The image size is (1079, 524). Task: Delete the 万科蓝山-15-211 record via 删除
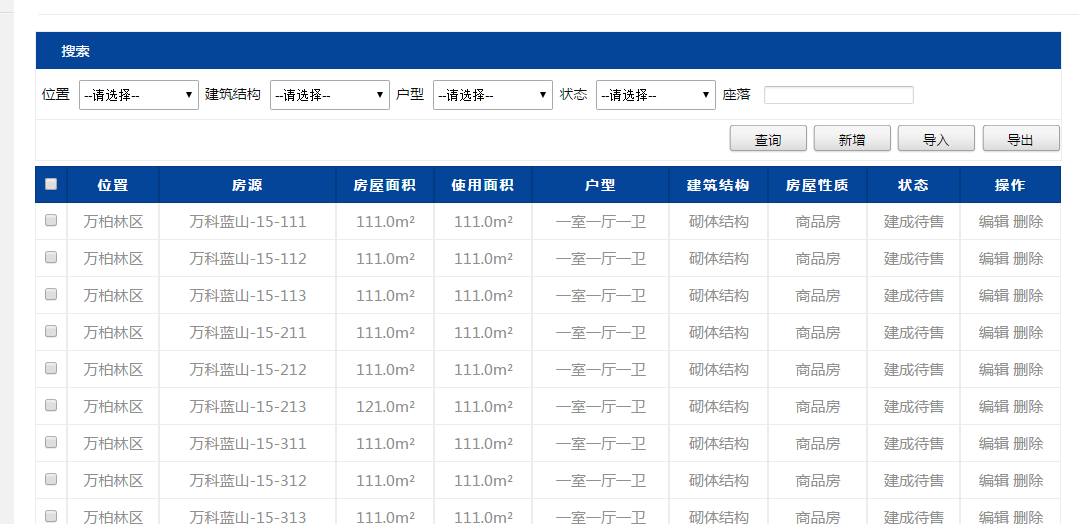[1028, 333]
